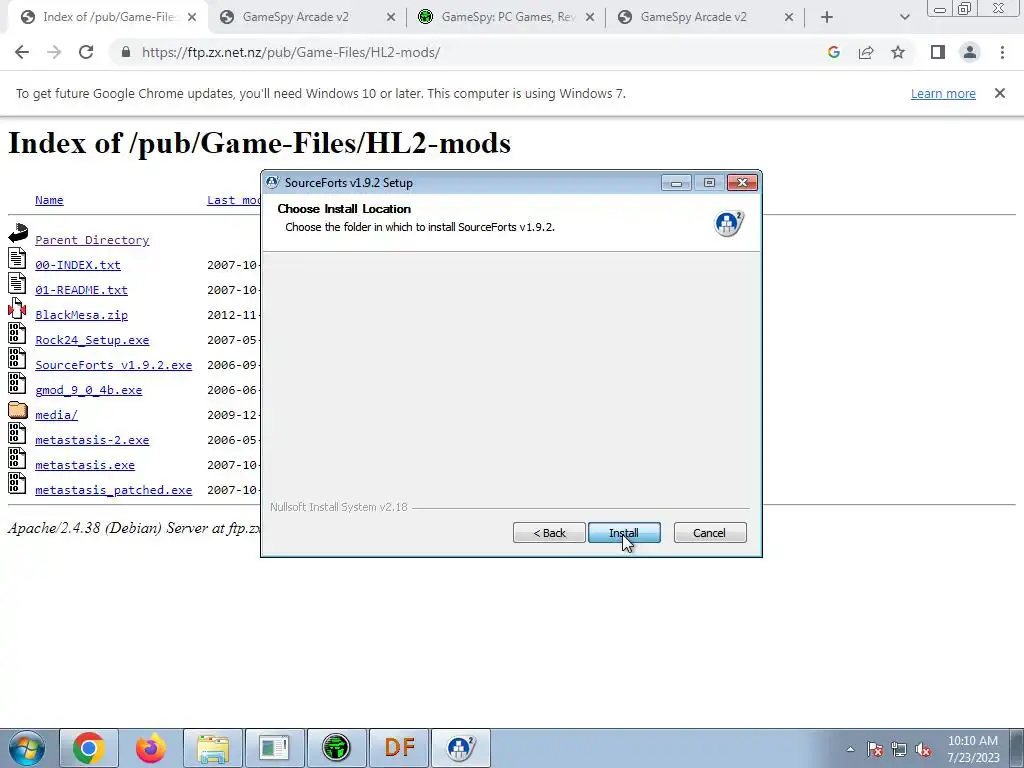Open the media/ folder link
1024x768 pixels.
click(x=56, y=415)
